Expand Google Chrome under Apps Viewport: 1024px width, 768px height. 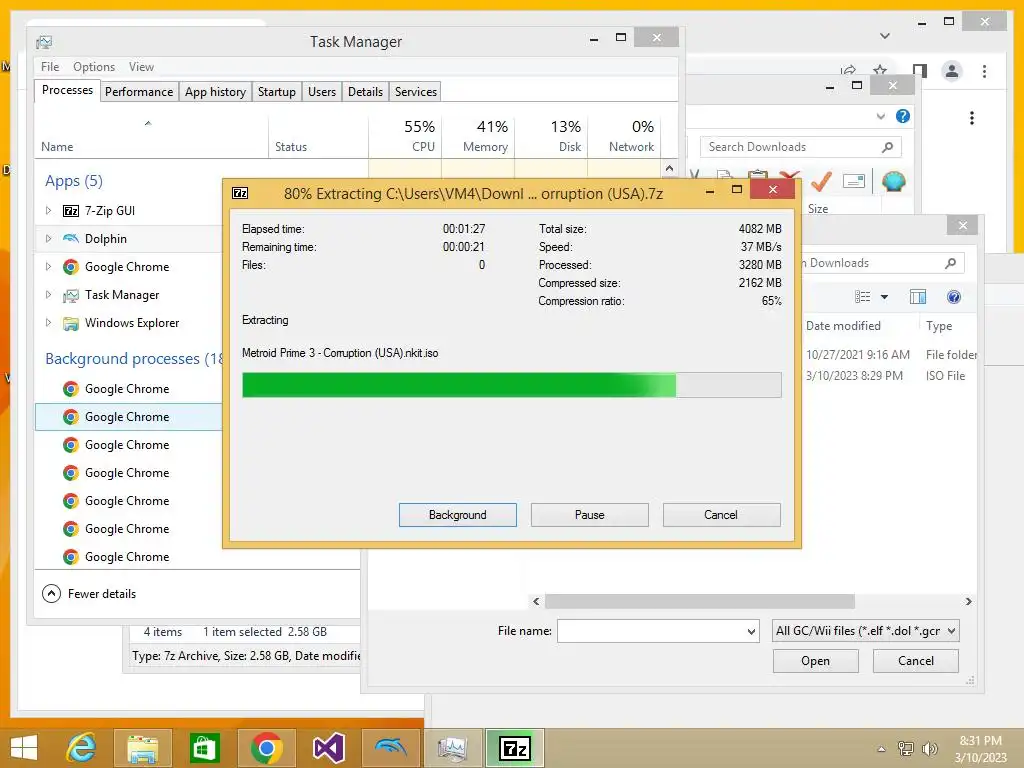48,266
